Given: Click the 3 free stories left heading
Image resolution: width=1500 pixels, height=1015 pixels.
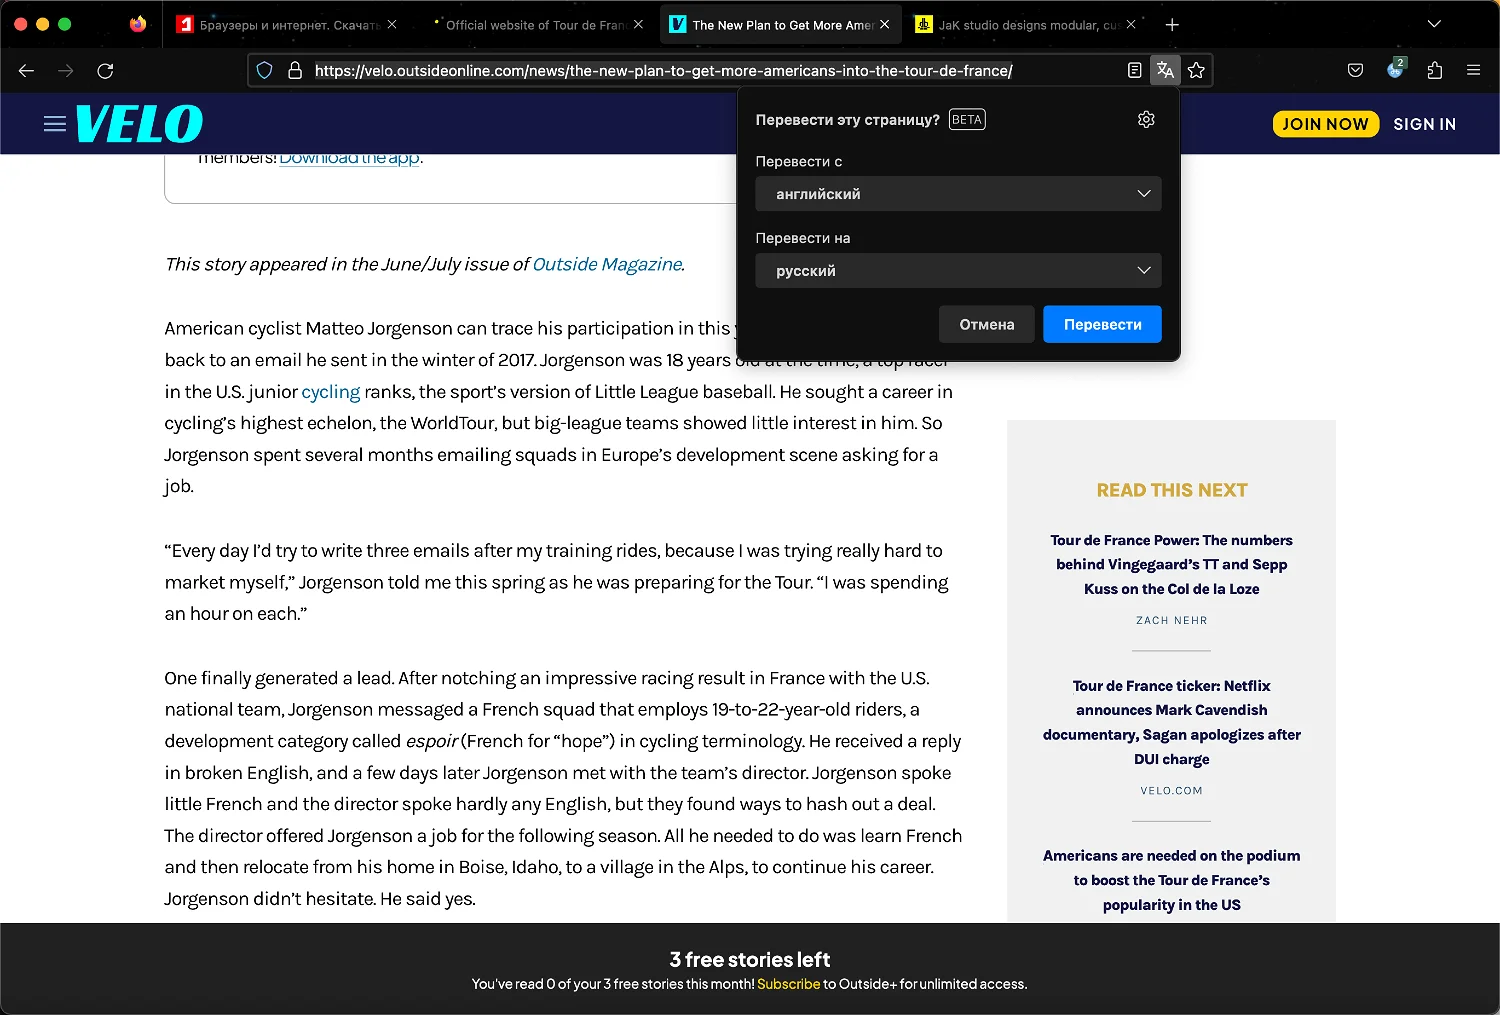Looking at the screenshot, I should 750,960.
